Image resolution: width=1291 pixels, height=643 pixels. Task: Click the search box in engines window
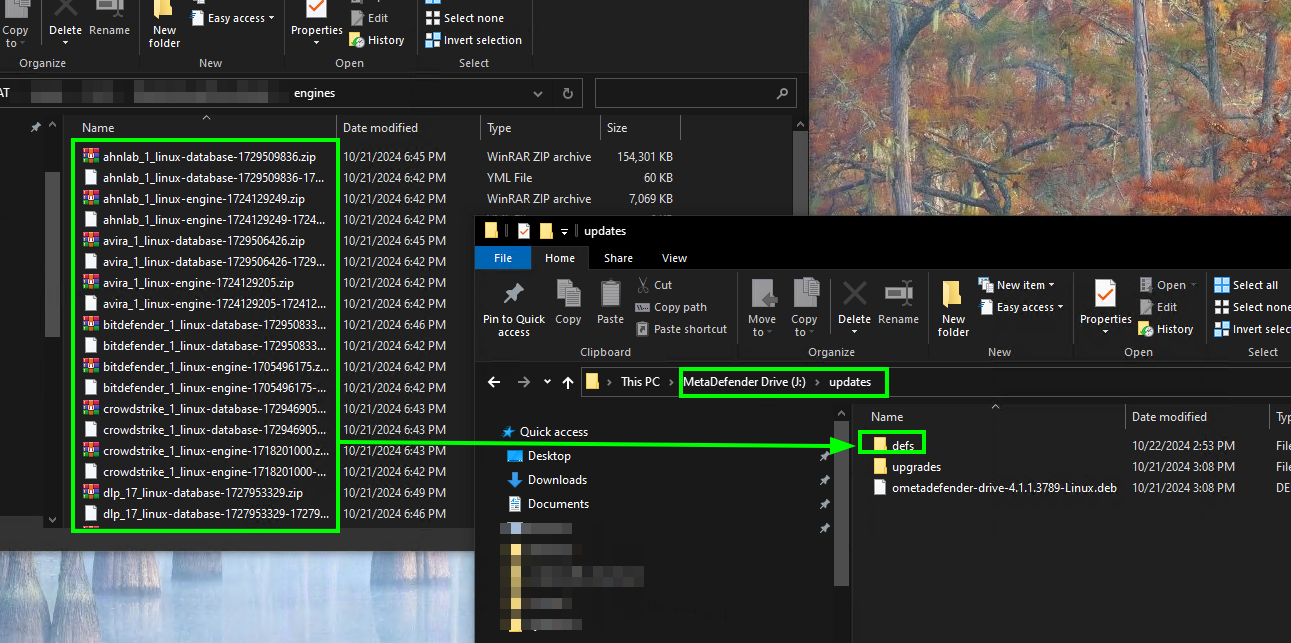pos(696,94)
